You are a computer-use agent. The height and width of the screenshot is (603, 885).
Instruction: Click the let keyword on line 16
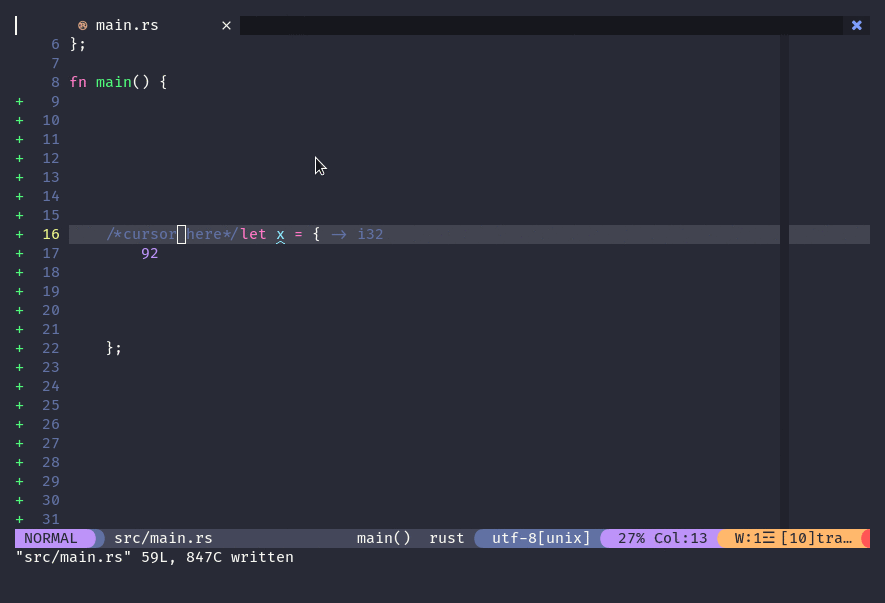[253, 234]
